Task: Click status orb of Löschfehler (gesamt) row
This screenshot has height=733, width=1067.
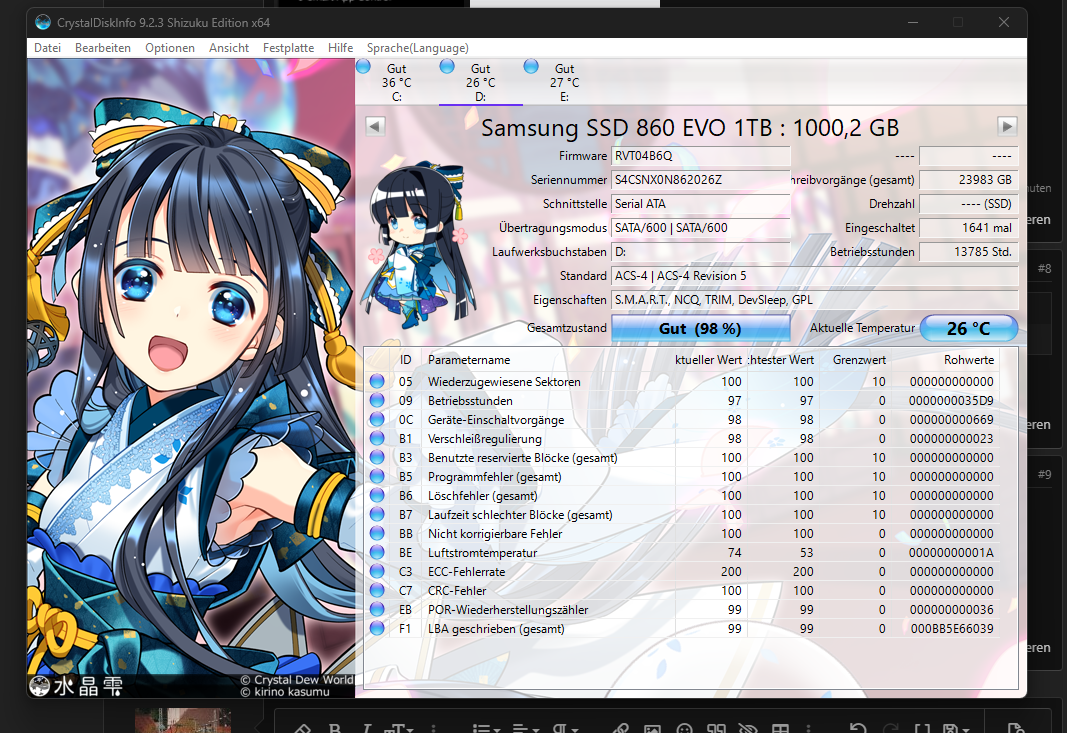Action: [x=377, y=495]
